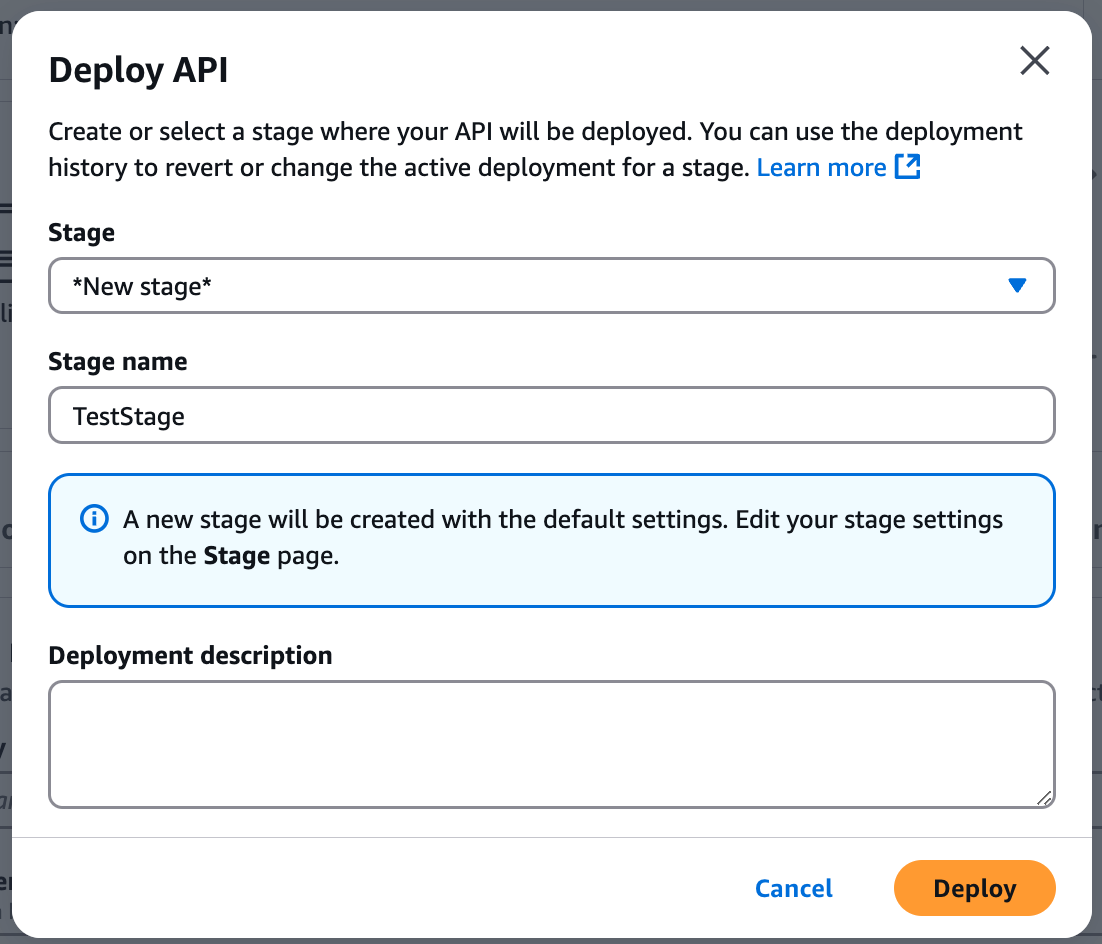Click the close X icon on the dialog

coord(1034,61)
